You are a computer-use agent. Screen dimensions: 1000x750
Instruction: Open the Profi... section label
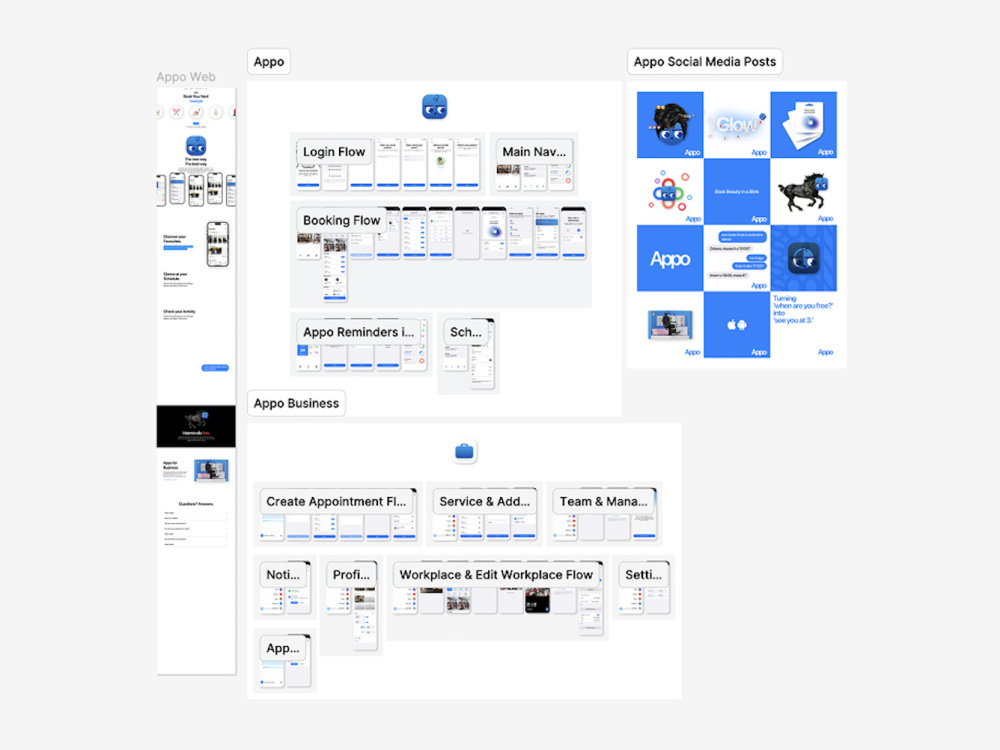click(x=351, y=575)
